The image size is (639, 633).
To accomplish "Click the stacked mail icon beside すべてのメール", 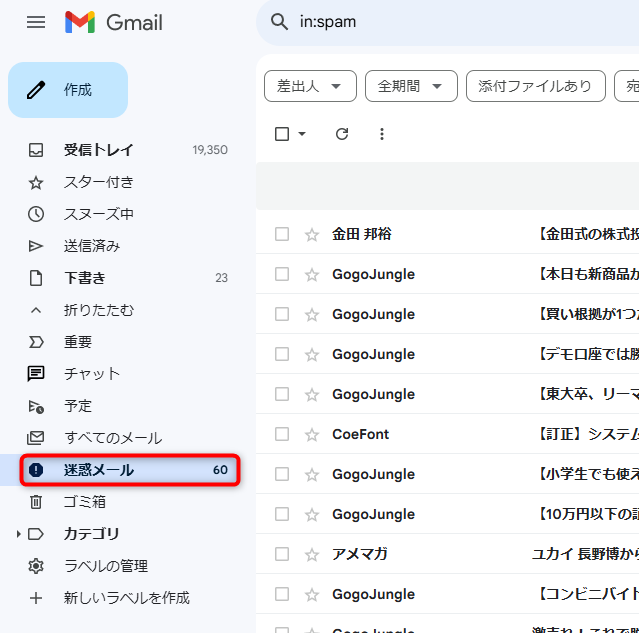I will 36,438.
